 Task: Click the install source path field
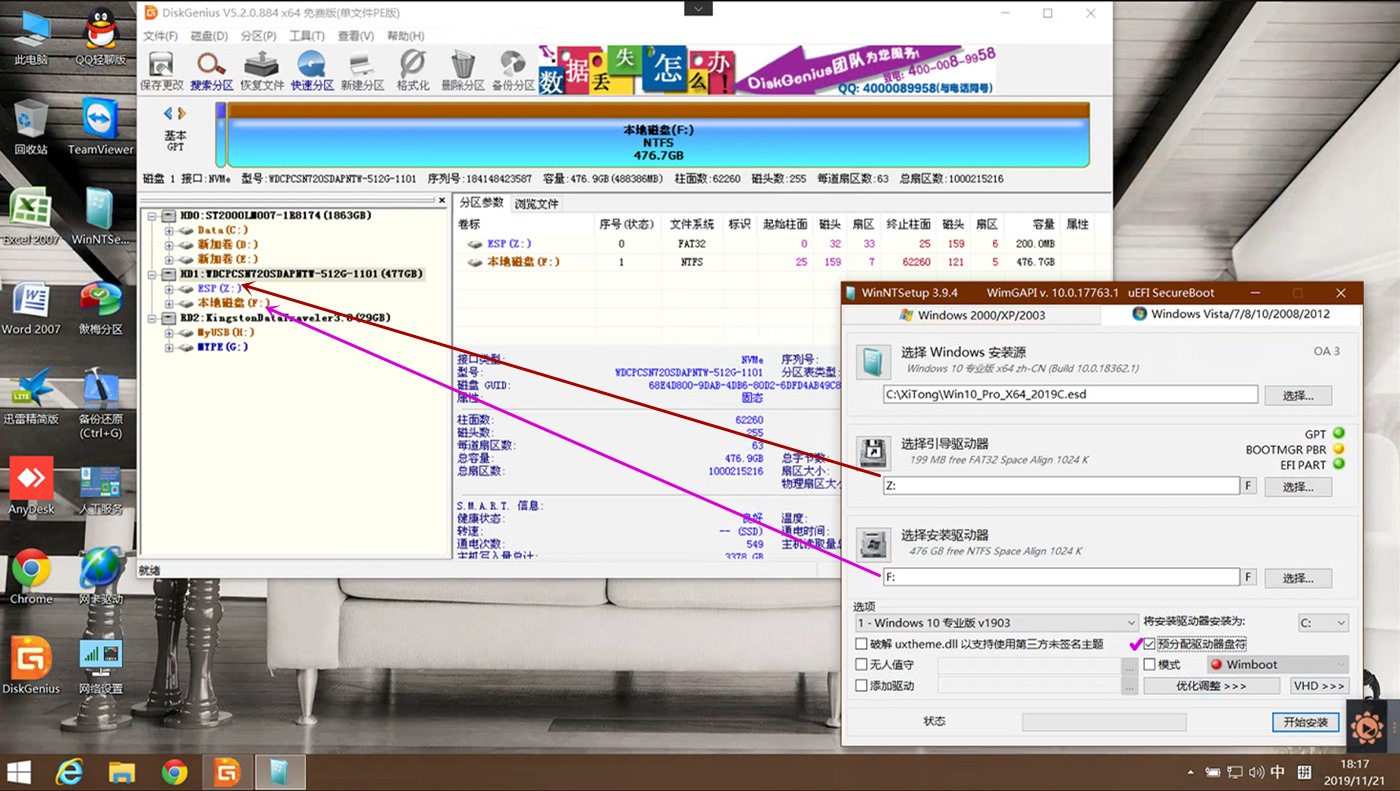[x=1070, y=394]
